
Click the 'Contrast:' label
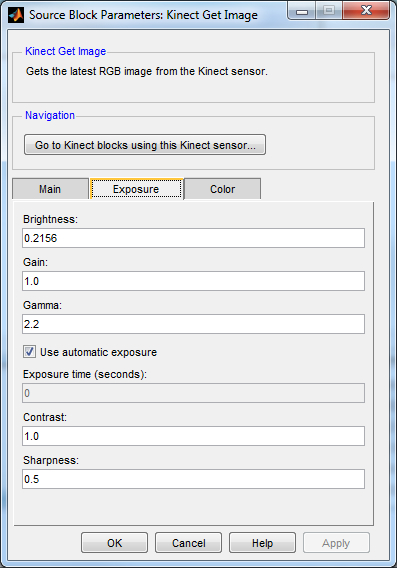tap(45, 417)
